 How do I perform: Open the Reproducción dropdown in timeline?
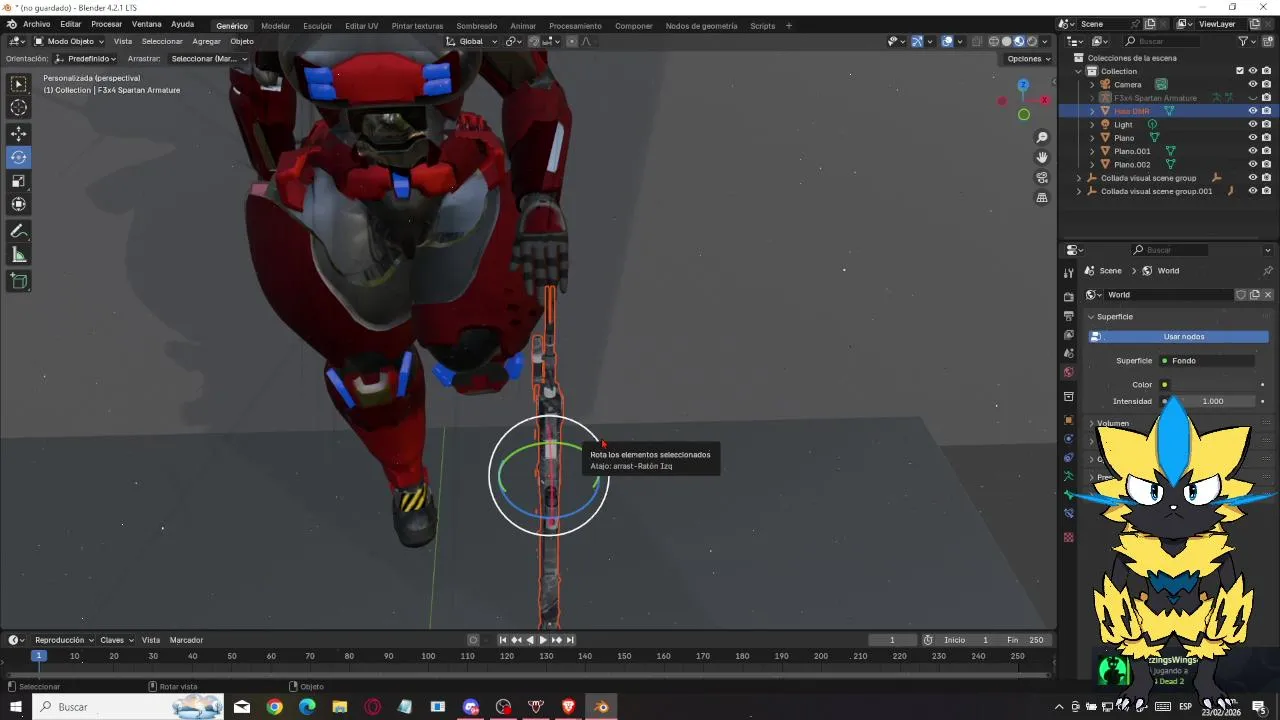click(x=64, y=640)
